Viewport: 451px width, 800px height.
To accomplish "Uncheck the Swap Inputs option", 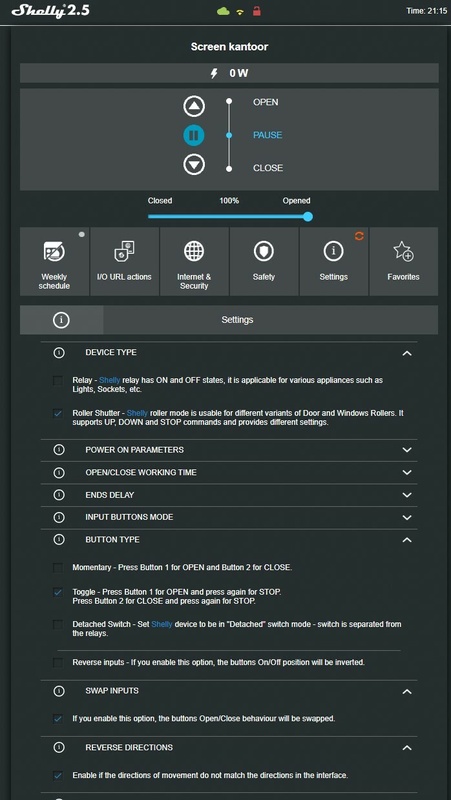I will [x=58, y=718].
